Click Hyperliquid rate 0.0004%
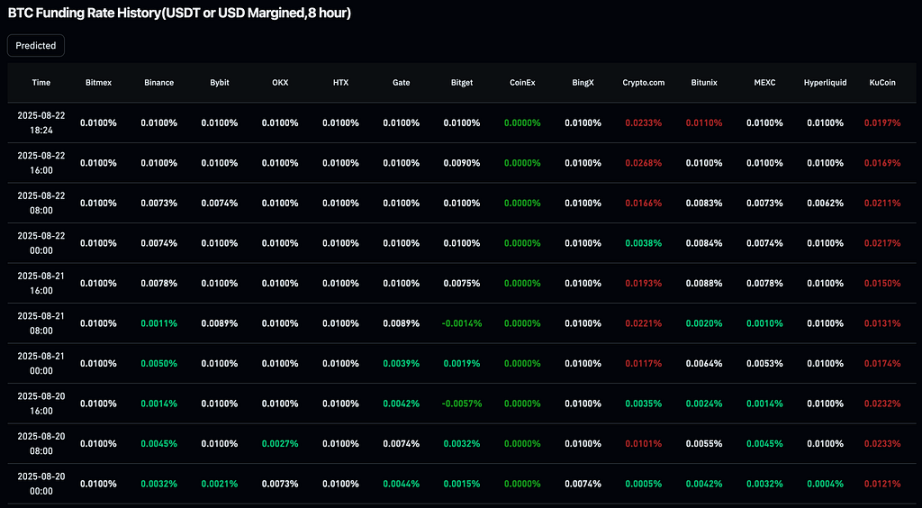 [825, 484]
